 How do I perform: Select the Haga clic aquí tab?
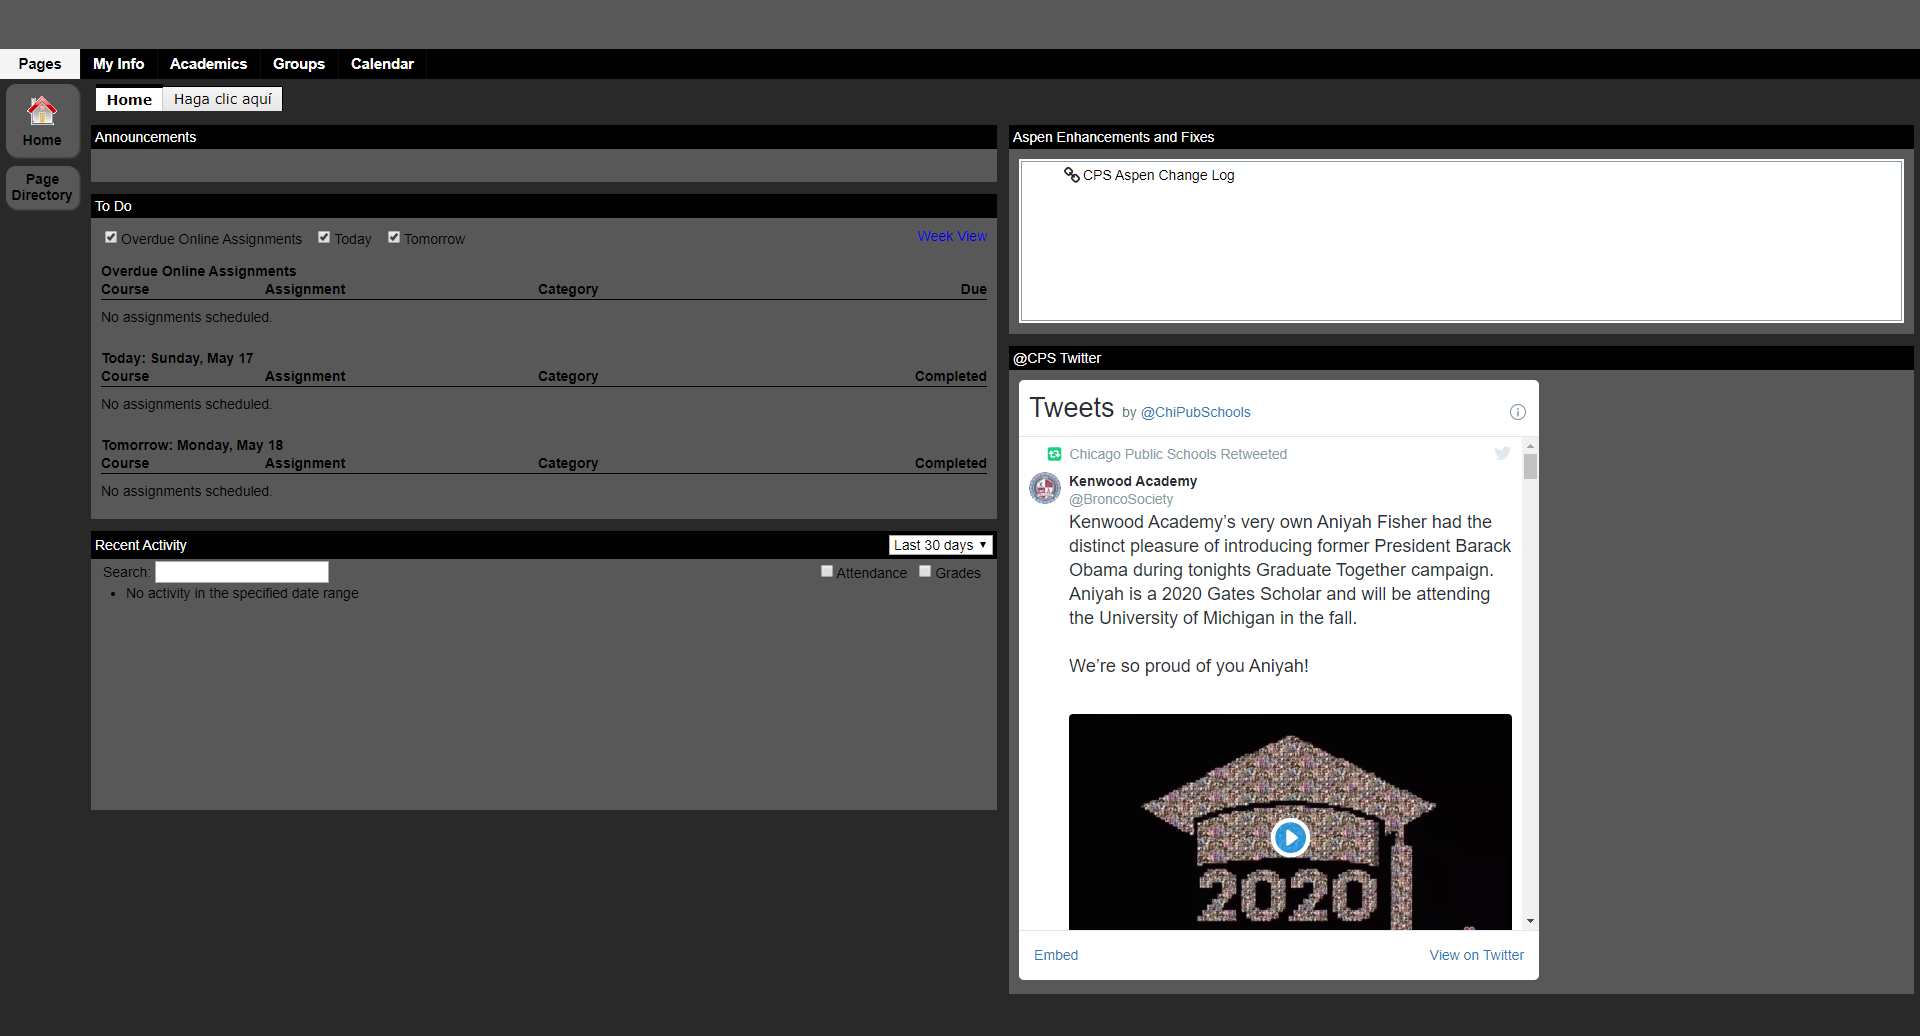click(x=222, y=99)
